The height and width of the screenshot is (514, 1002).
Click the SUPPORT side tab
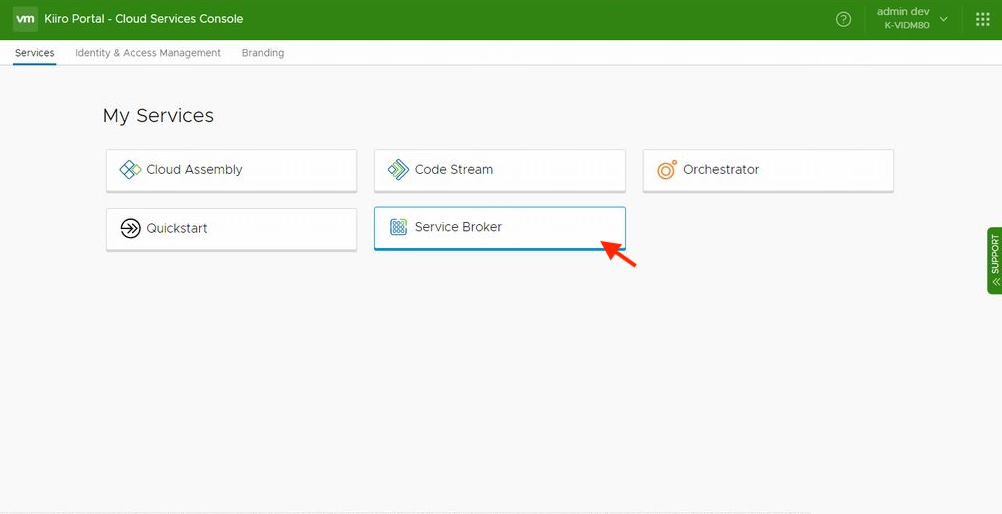pyautogui.click(x=994, y=260)
